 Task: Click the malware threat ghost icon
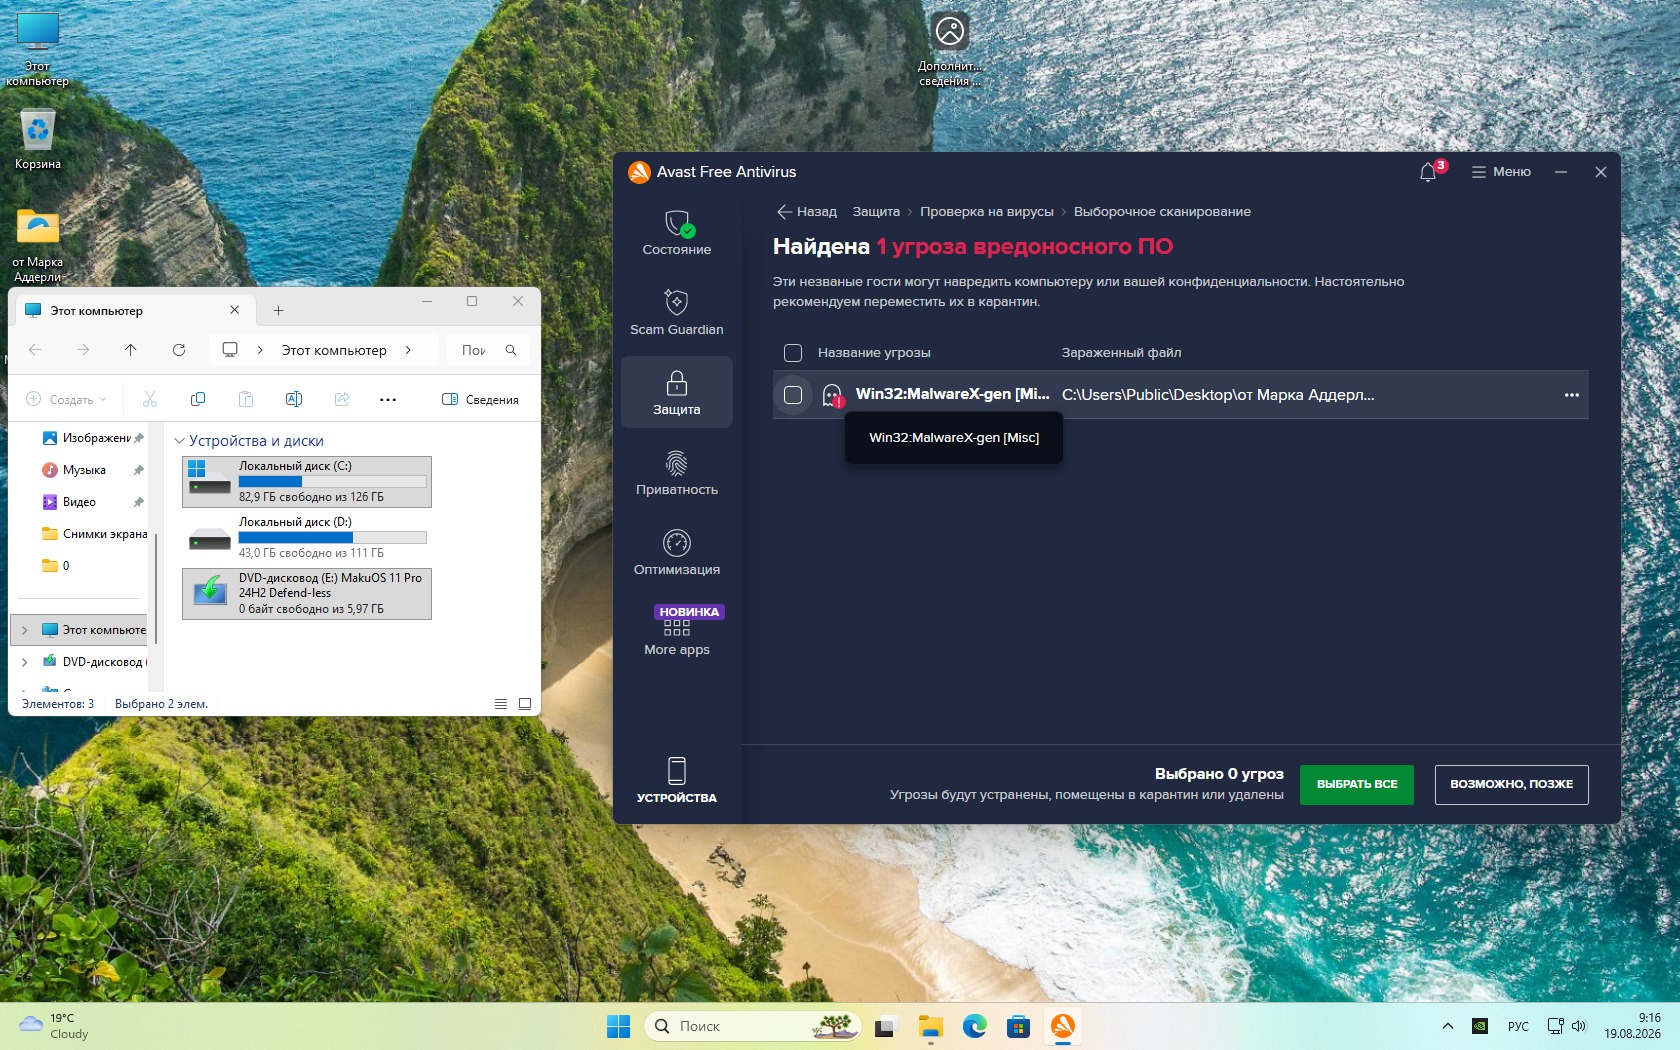[x=832, y=396]
